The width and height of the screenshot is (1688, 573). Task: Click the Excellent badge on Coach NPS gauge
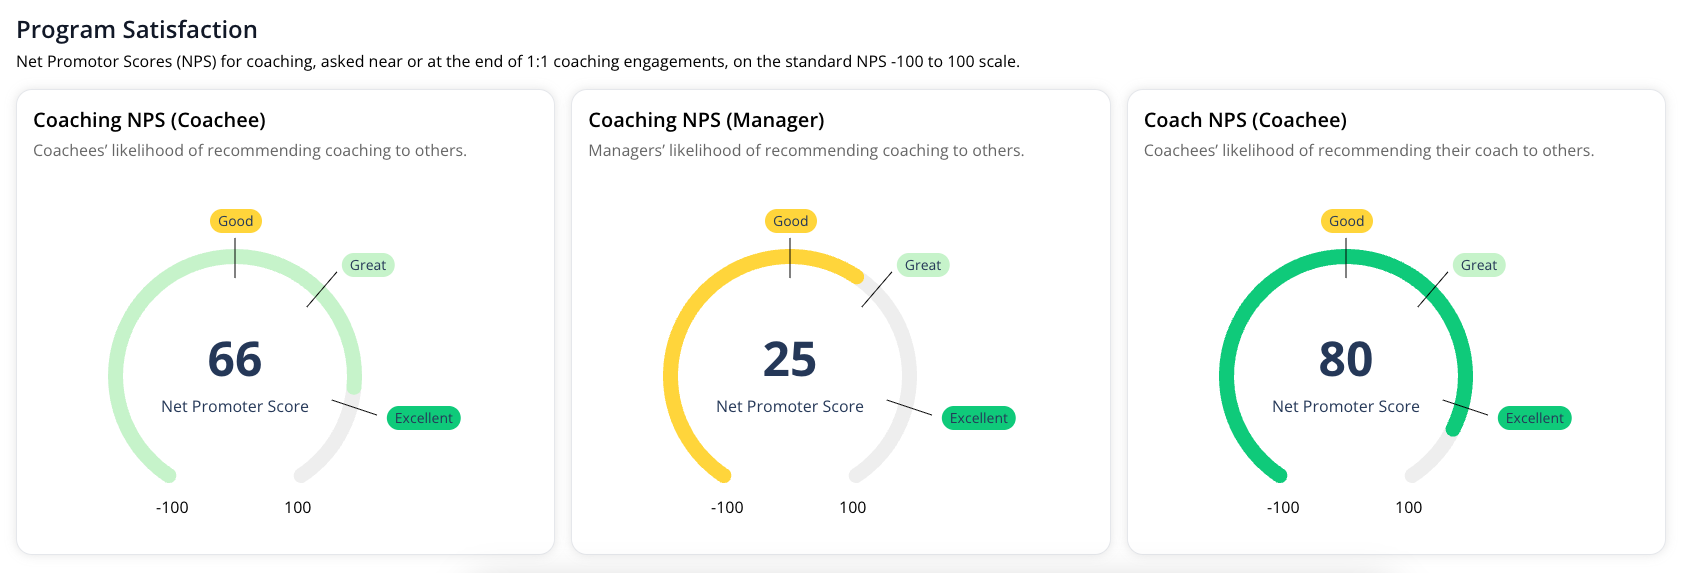click(1535, 418)
